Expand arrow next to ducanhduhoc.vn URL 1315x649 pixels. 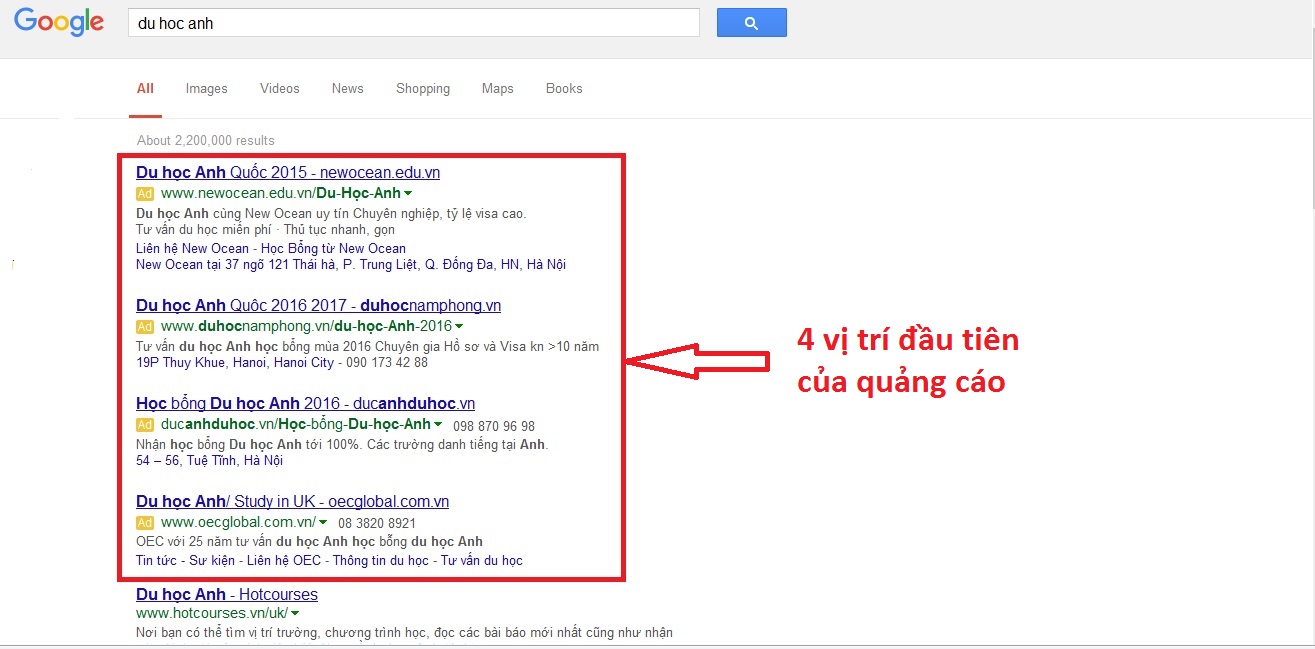tap(439, 424)
